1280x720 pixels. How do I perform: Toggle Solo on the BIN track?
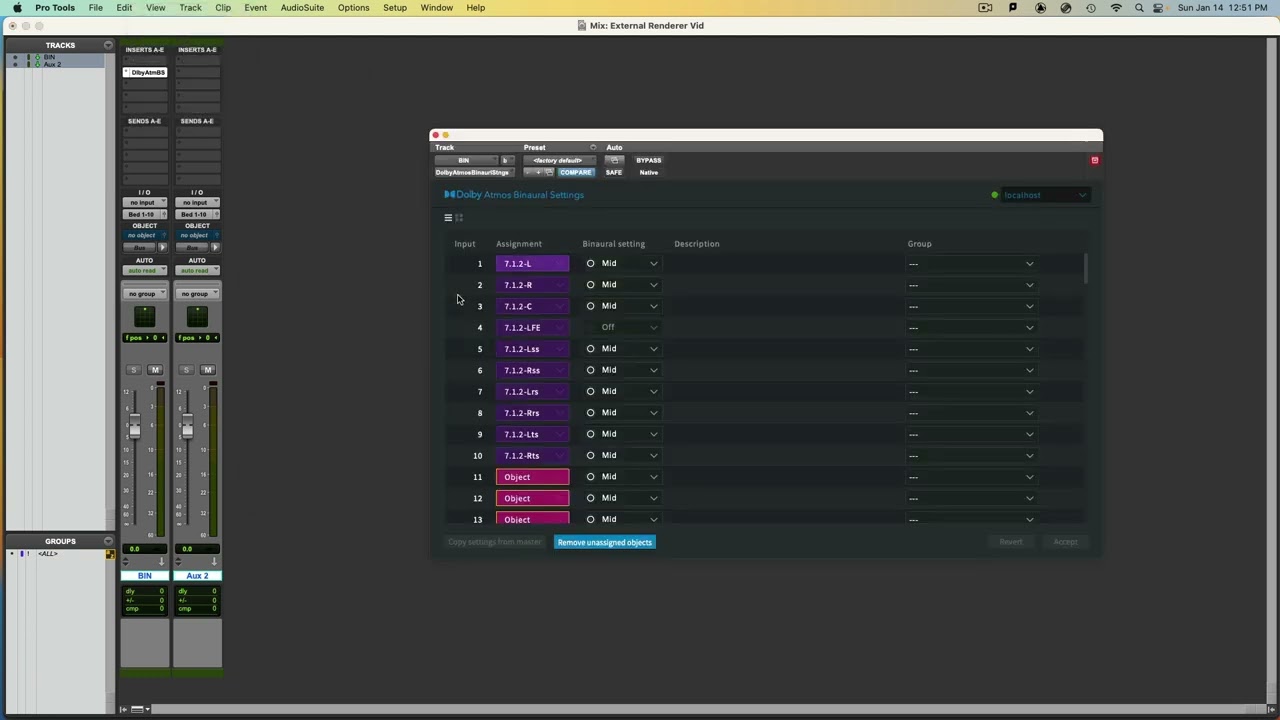(134, 370)
